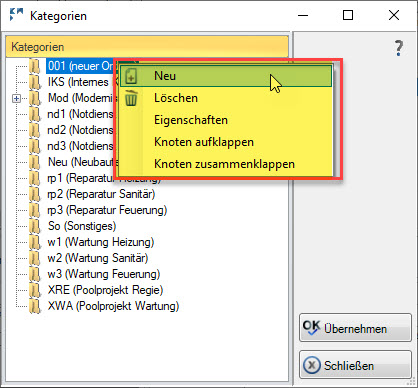Click the Übernehmen button
Viewport: 418px width, 388px height.
pyautogui.click(x=355, y=328)
